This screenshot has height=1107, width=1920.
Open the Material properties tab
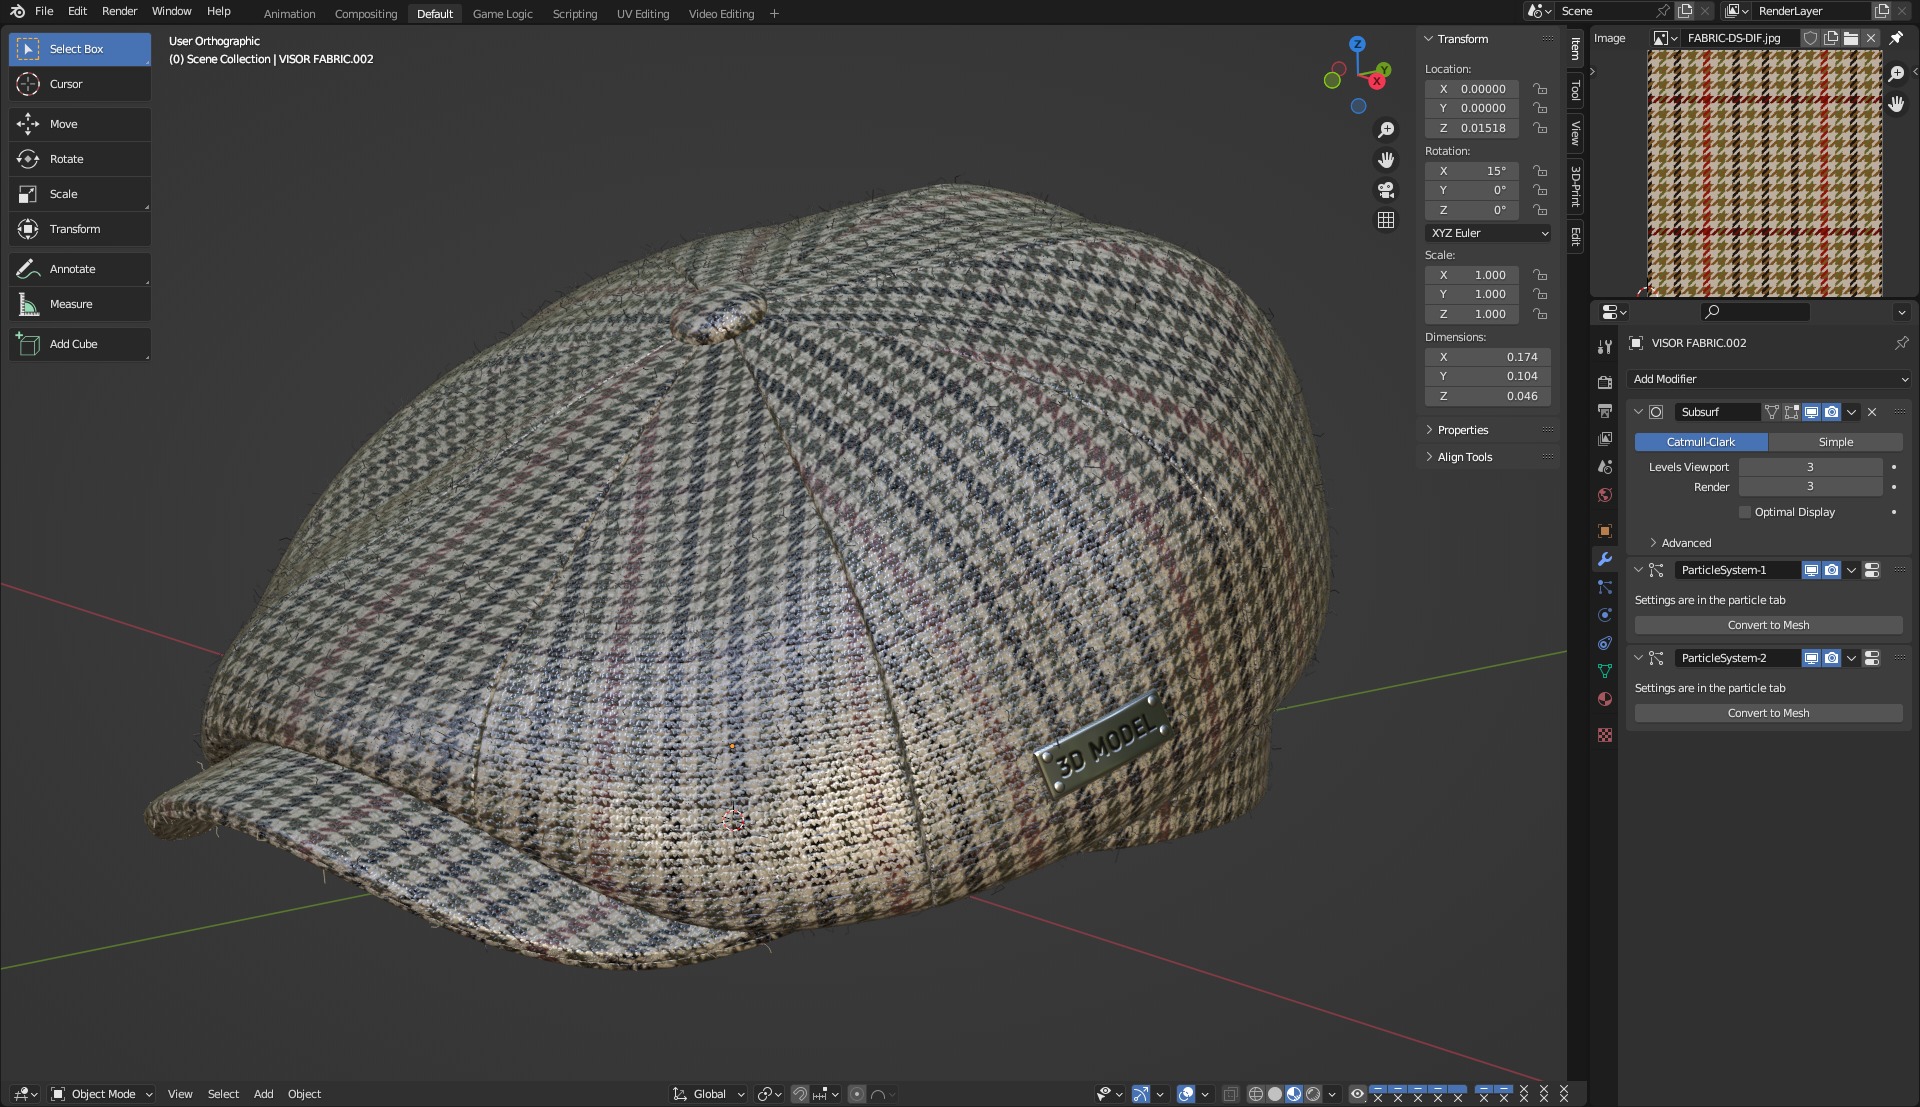coord(1605,699)
